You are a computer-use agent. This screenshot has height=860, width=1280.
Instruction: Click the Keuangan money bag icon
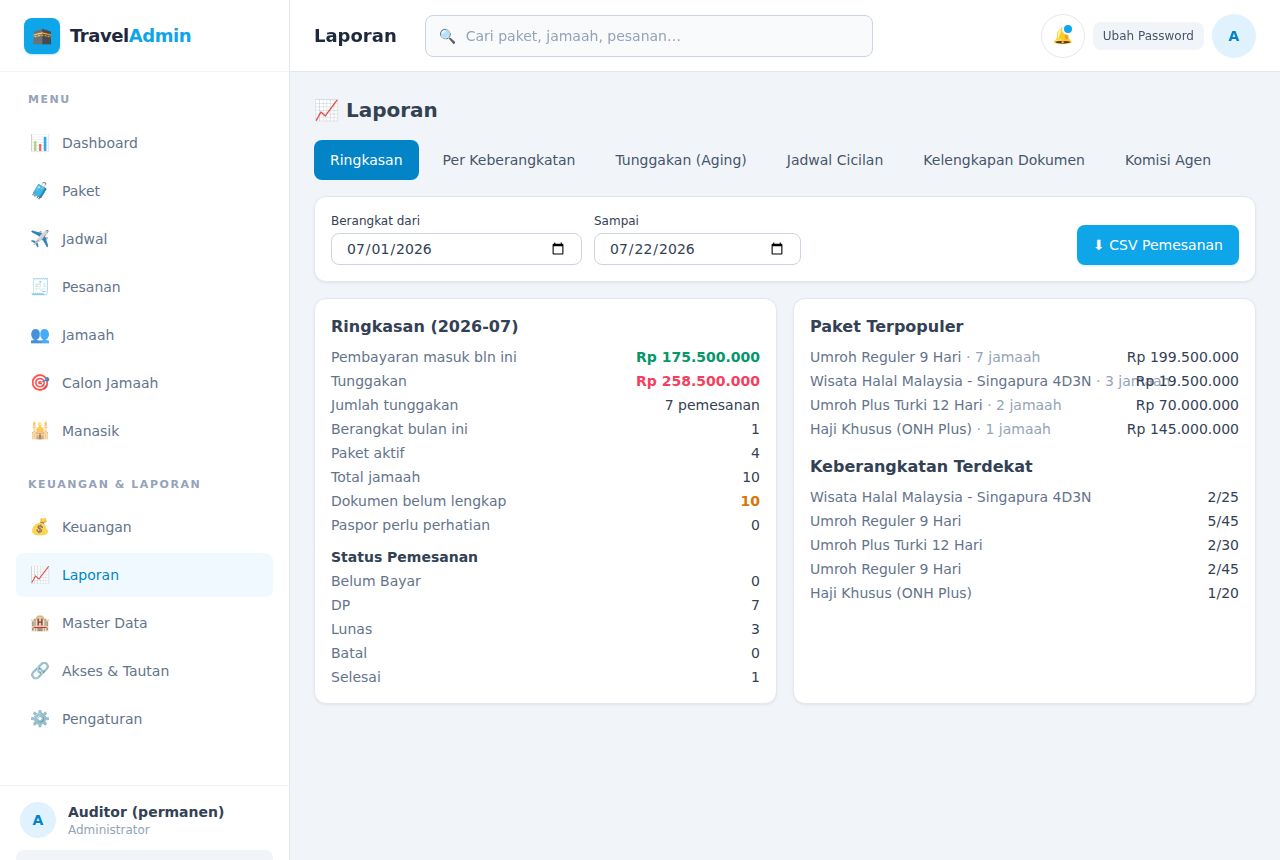pyautogui.click(x=40, y=527)
